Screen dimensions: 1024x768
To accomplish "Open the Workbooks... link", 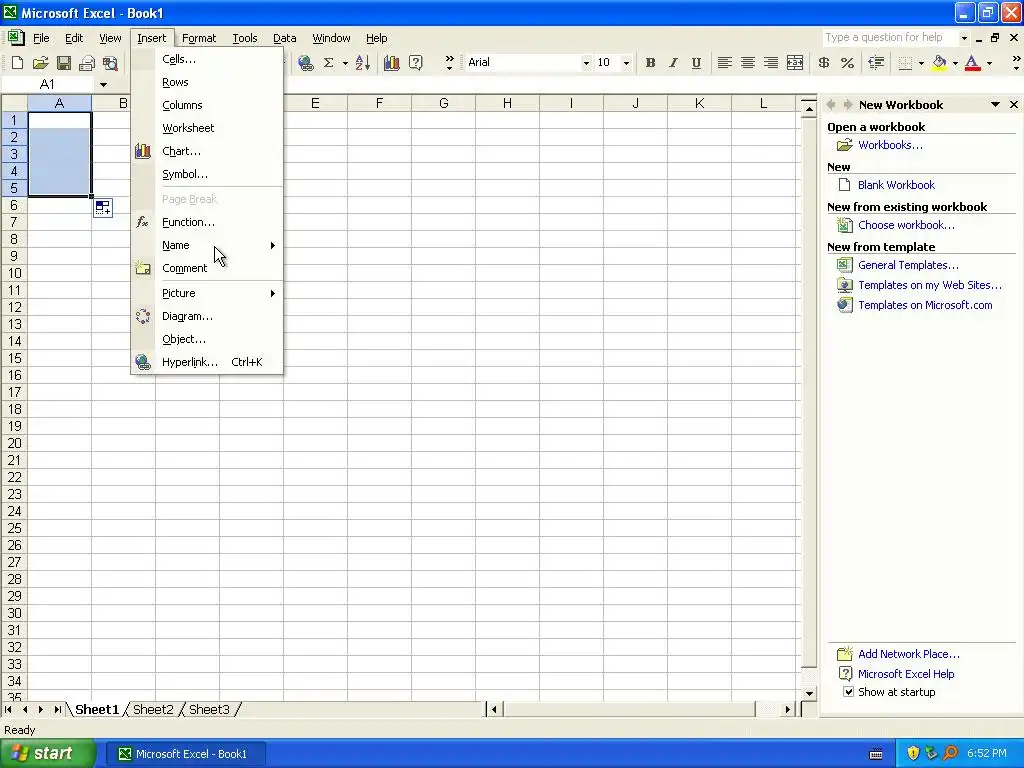I will point(890,145).
